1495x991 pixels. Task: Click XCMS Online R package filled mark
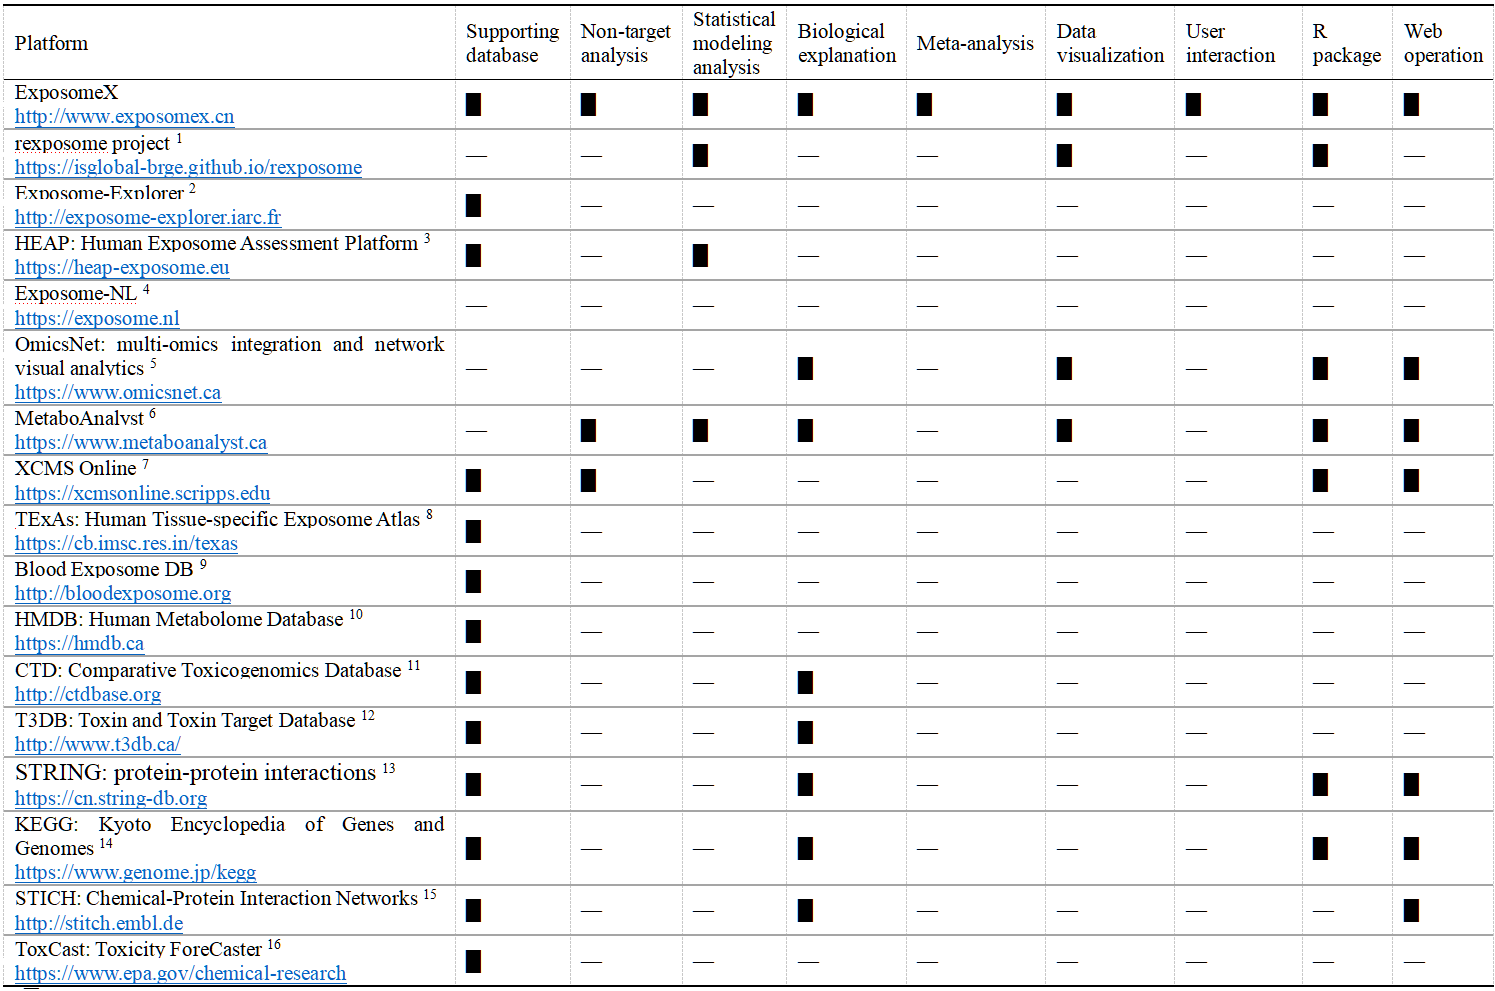tap(1320, 480)
